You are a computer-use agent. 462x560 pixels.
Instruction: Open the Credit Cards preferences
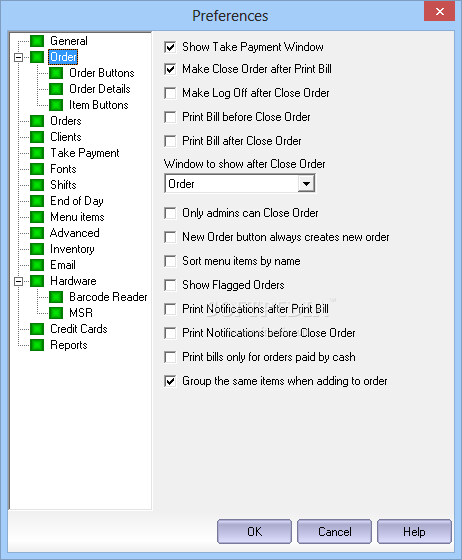(79, 329)
